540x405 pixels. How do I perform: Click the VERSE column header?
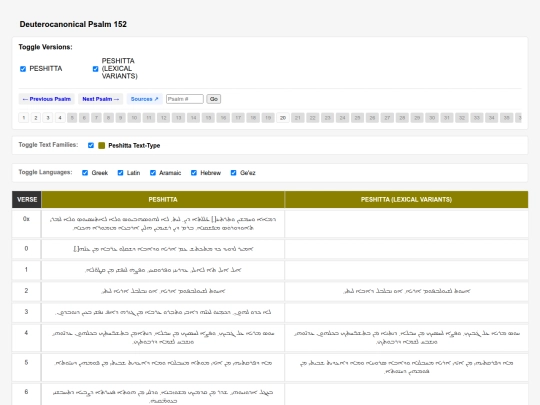(x=27, y=200)
